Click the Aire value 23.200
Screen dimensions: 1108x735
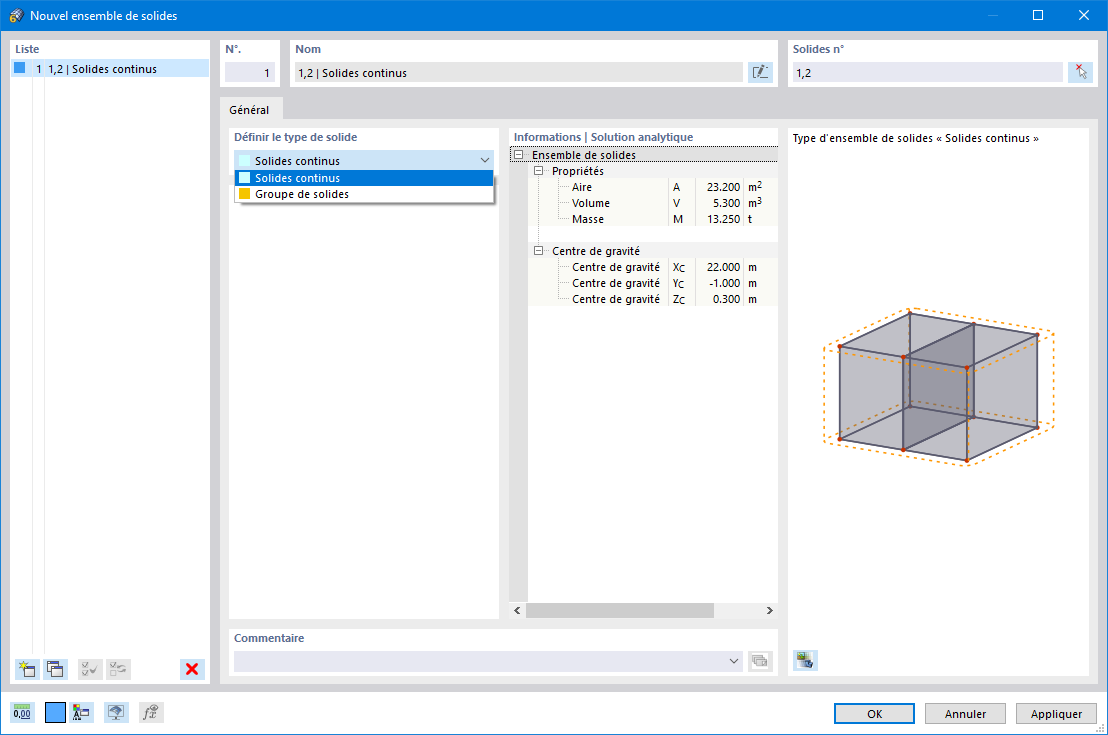[723, 187]
